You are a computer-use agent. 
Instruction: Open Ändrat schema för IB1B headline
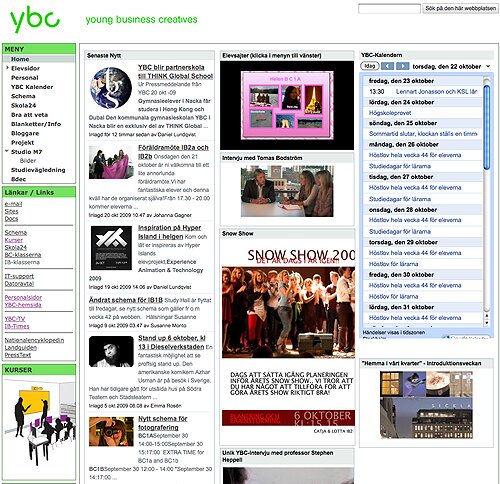tap(126, 300)
